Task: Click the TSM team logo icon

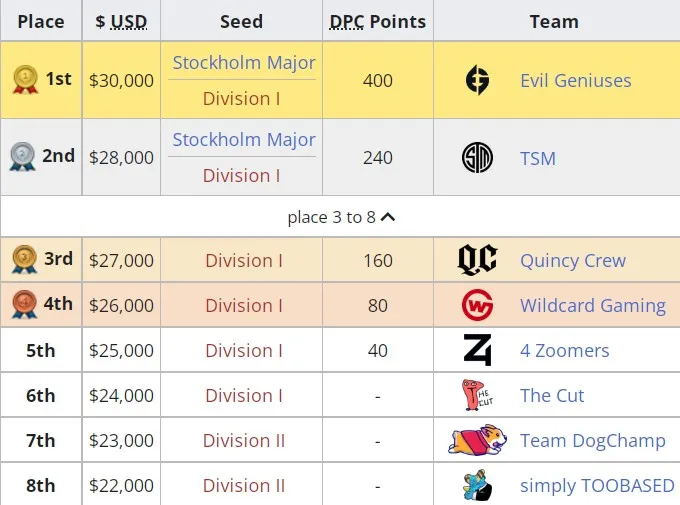Action: click(x=477, y=158)
